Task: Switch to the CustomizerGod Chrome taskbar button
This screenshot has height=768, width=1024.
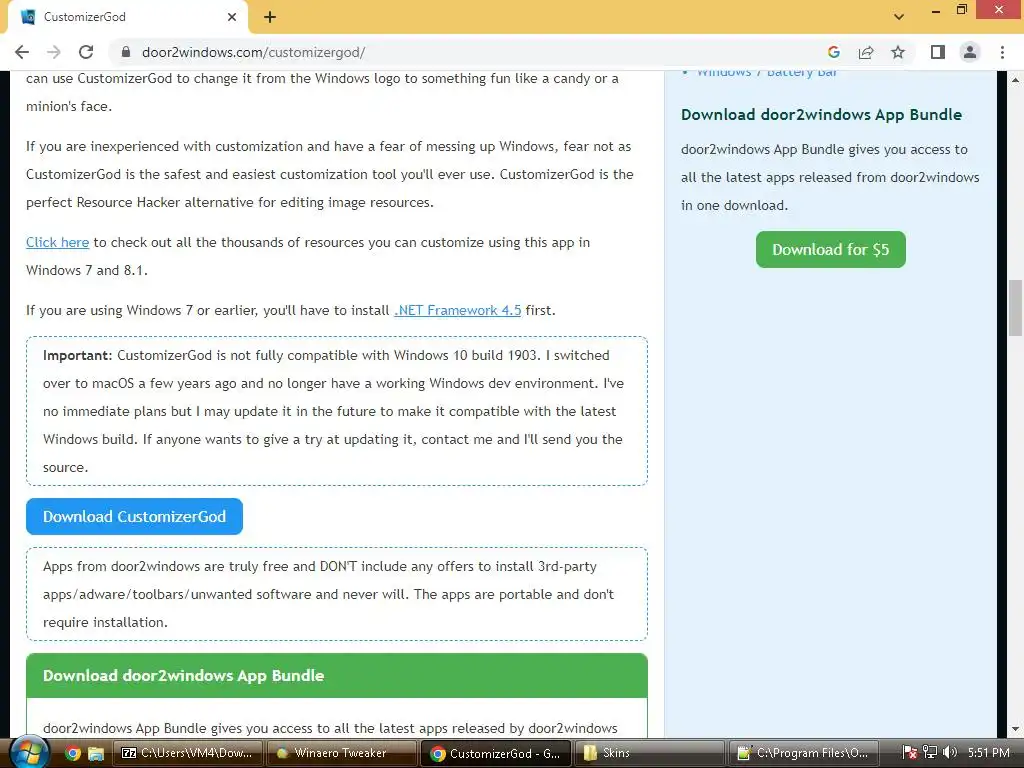Action: click(x=496, y=753)
